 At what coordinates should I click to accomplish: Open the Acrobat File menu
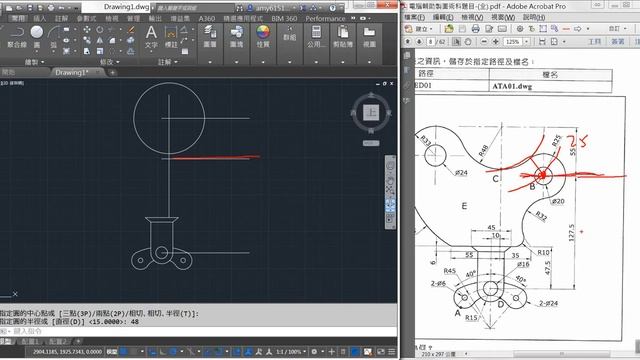coord(414,17)
